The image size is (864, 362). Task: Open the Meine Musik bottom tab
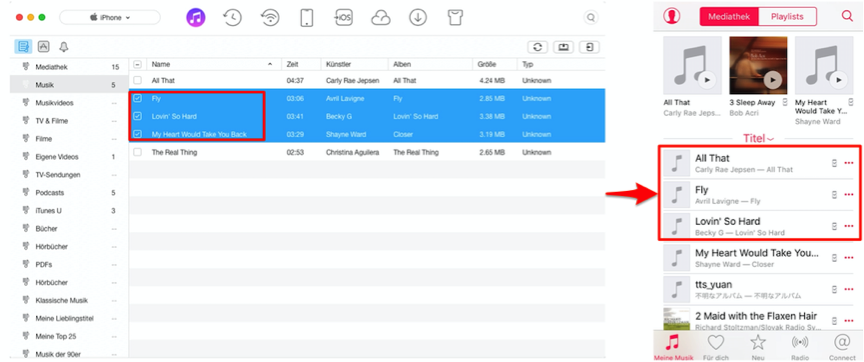672,347
